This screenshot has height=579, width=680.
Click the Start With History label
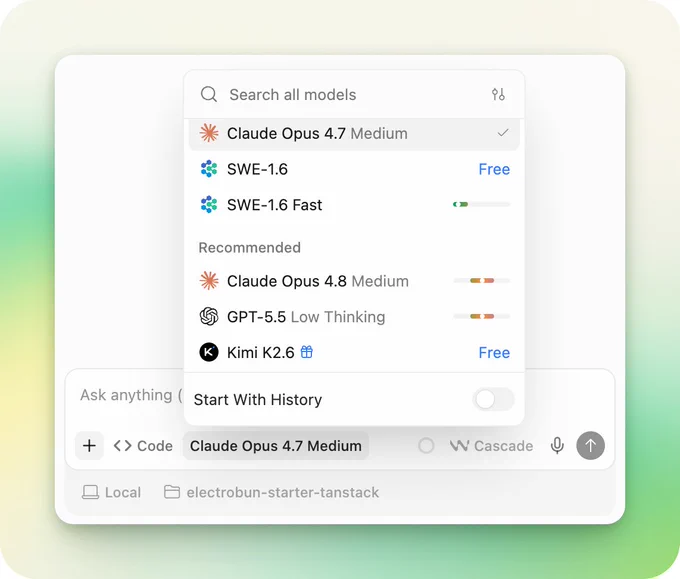point(258,399)
